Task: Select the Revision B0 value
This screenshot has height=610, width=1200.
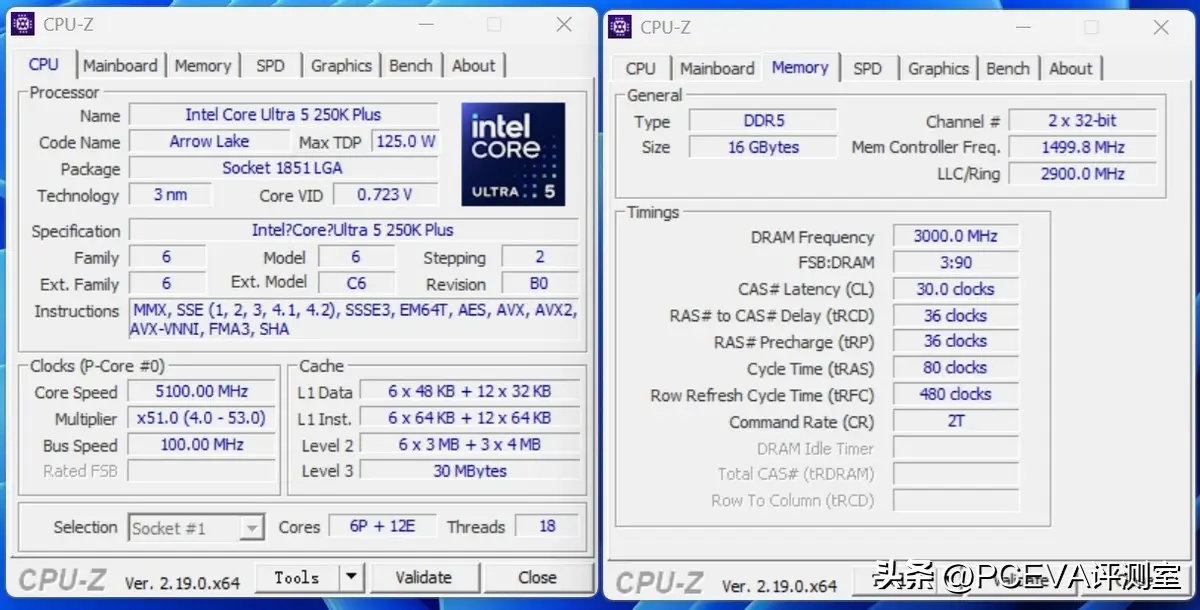Action: [x=540, y=283]
